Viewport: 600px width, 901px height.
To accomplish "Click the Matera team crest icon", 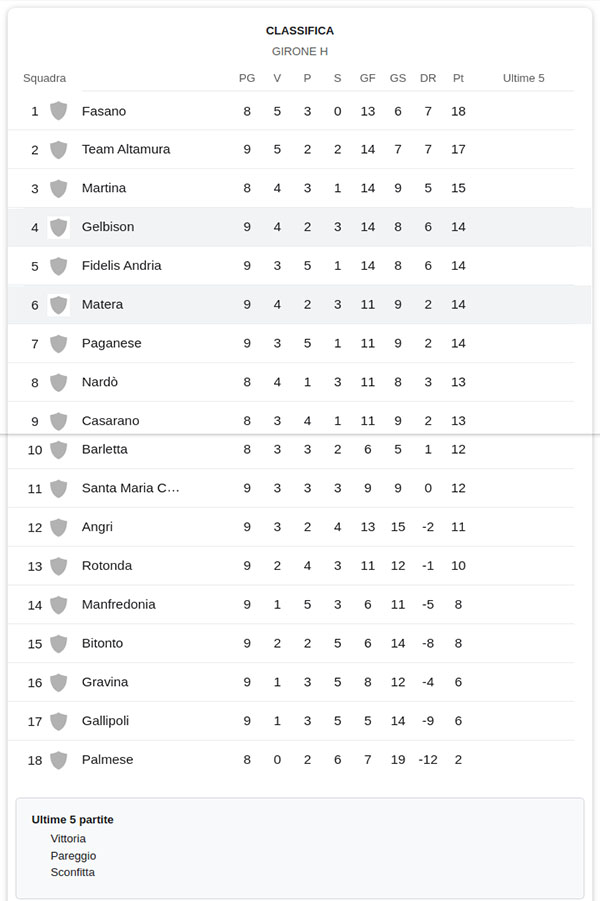I will coord(59,305).
